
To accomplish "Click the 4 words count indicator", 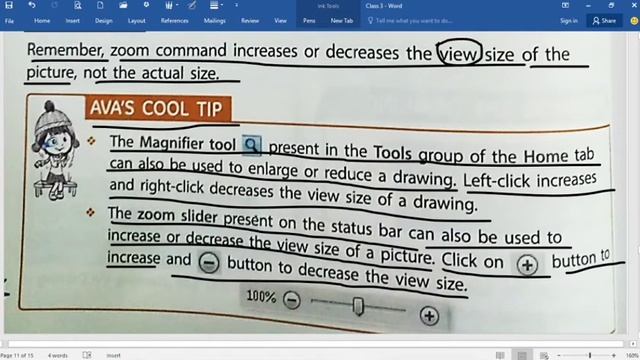I will click(x=58, y=356).
